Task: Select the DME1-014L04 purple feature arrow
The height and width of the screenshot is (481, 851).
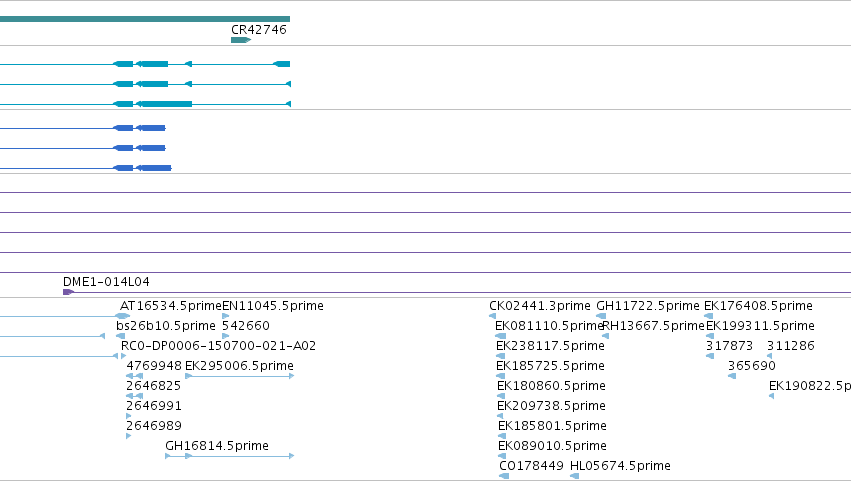Action: coord(68,292)
